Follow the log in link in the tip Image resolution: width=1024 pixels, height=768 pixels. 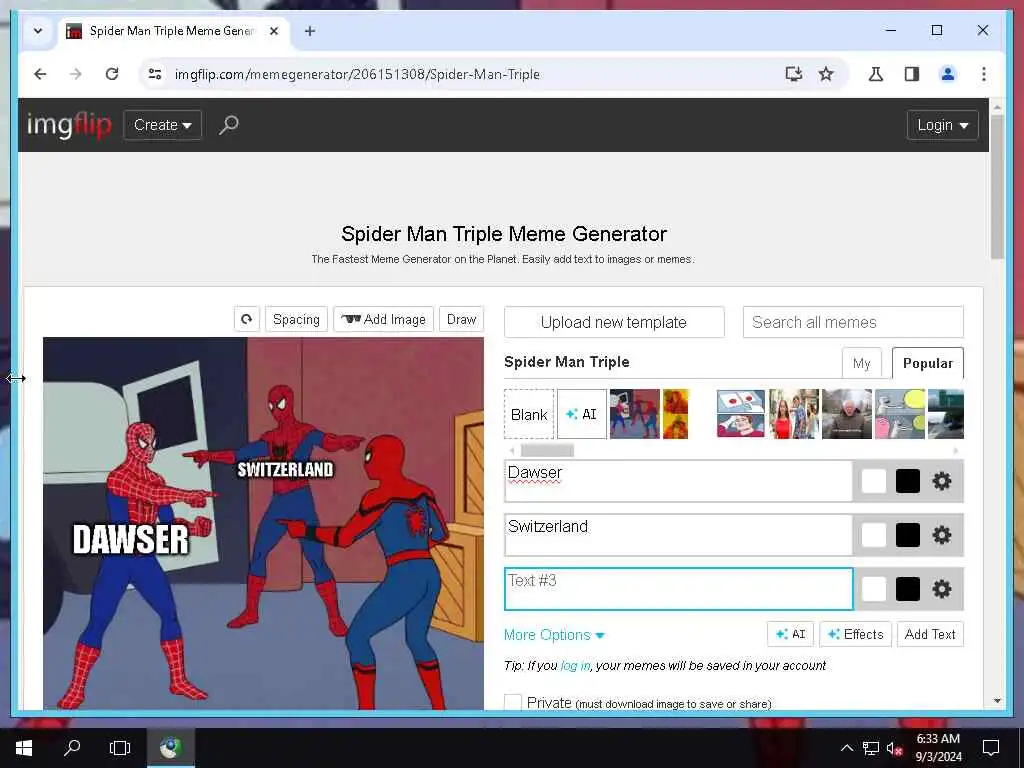(x=575, y=665)
